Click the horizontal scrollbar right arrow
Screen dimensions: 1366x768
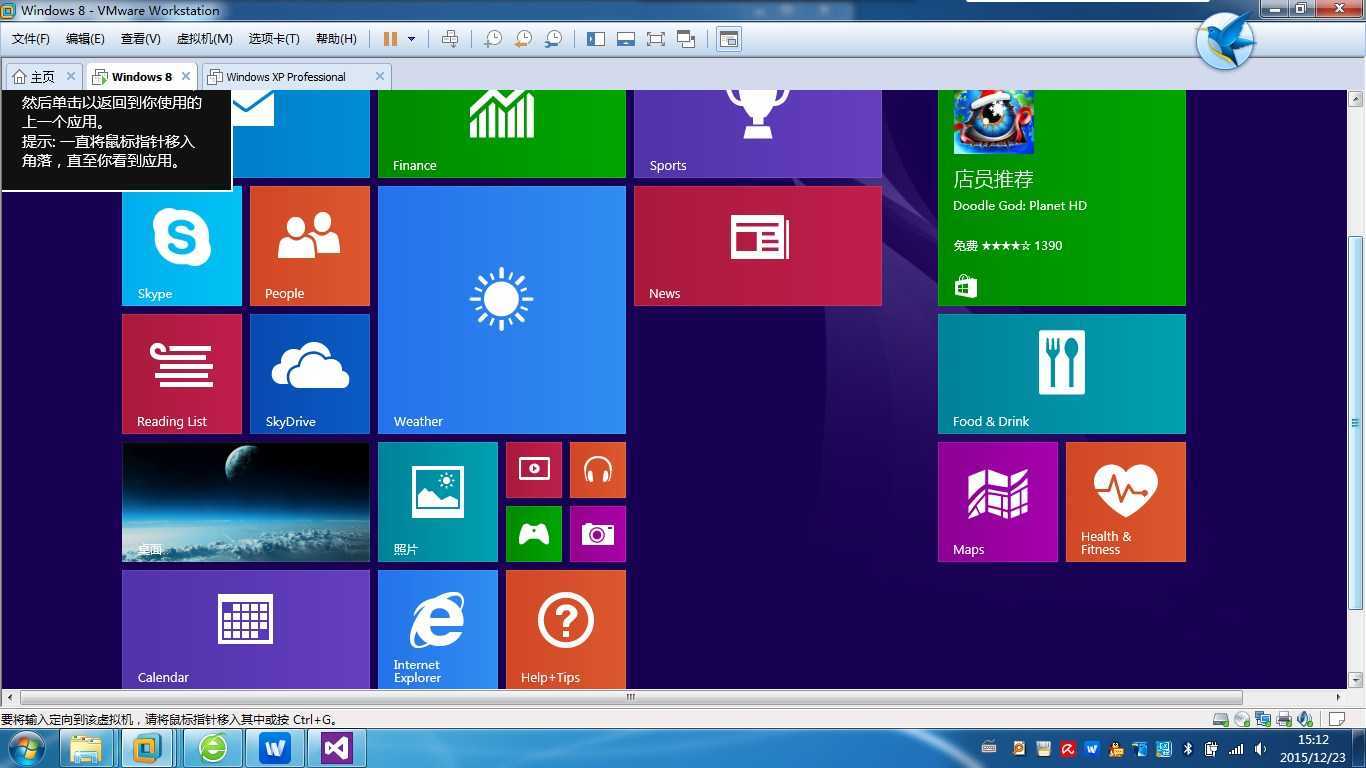1338,697
